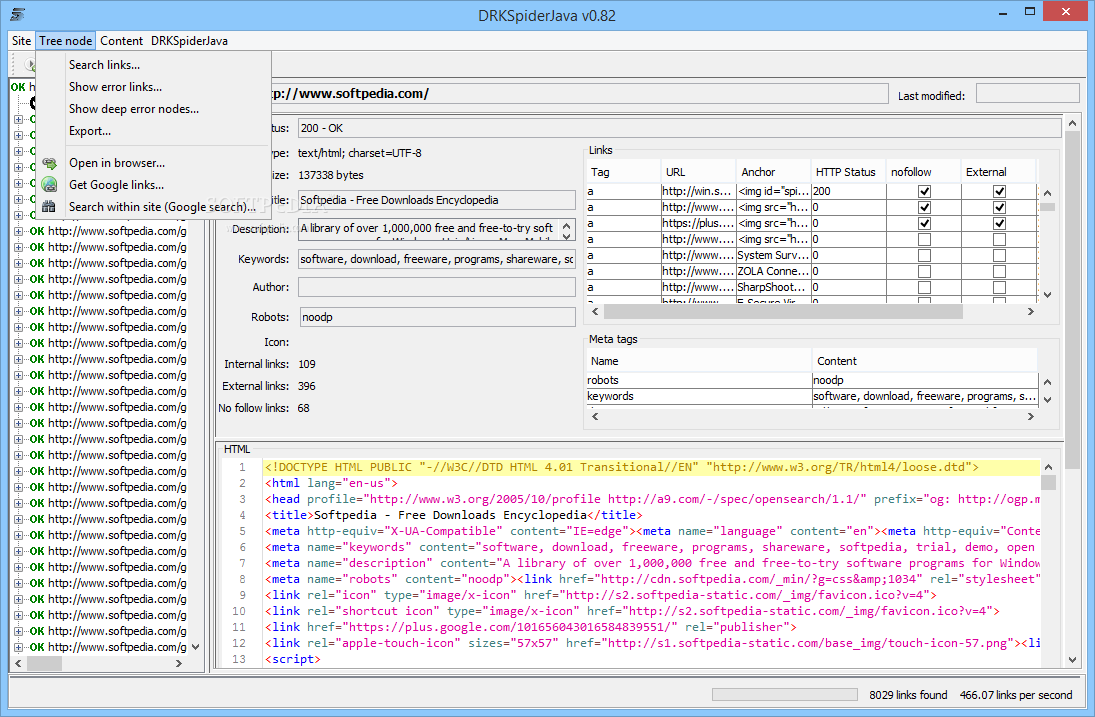The width and height of the screenshot is (1095, 717).
Task: Click the Status field showing 200 - OK
Action: pos(679,128)
